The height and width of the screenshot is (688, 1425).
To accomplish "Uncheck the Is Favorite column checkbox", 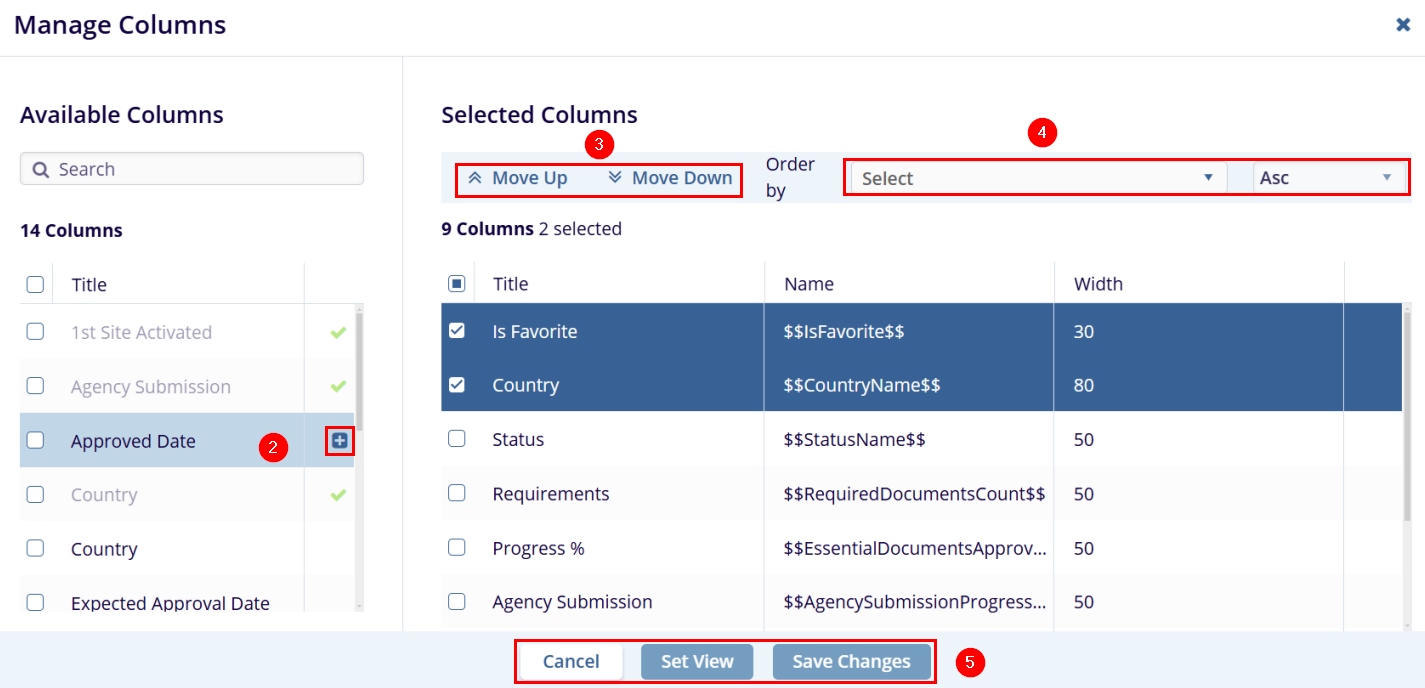I will (457, 331).
